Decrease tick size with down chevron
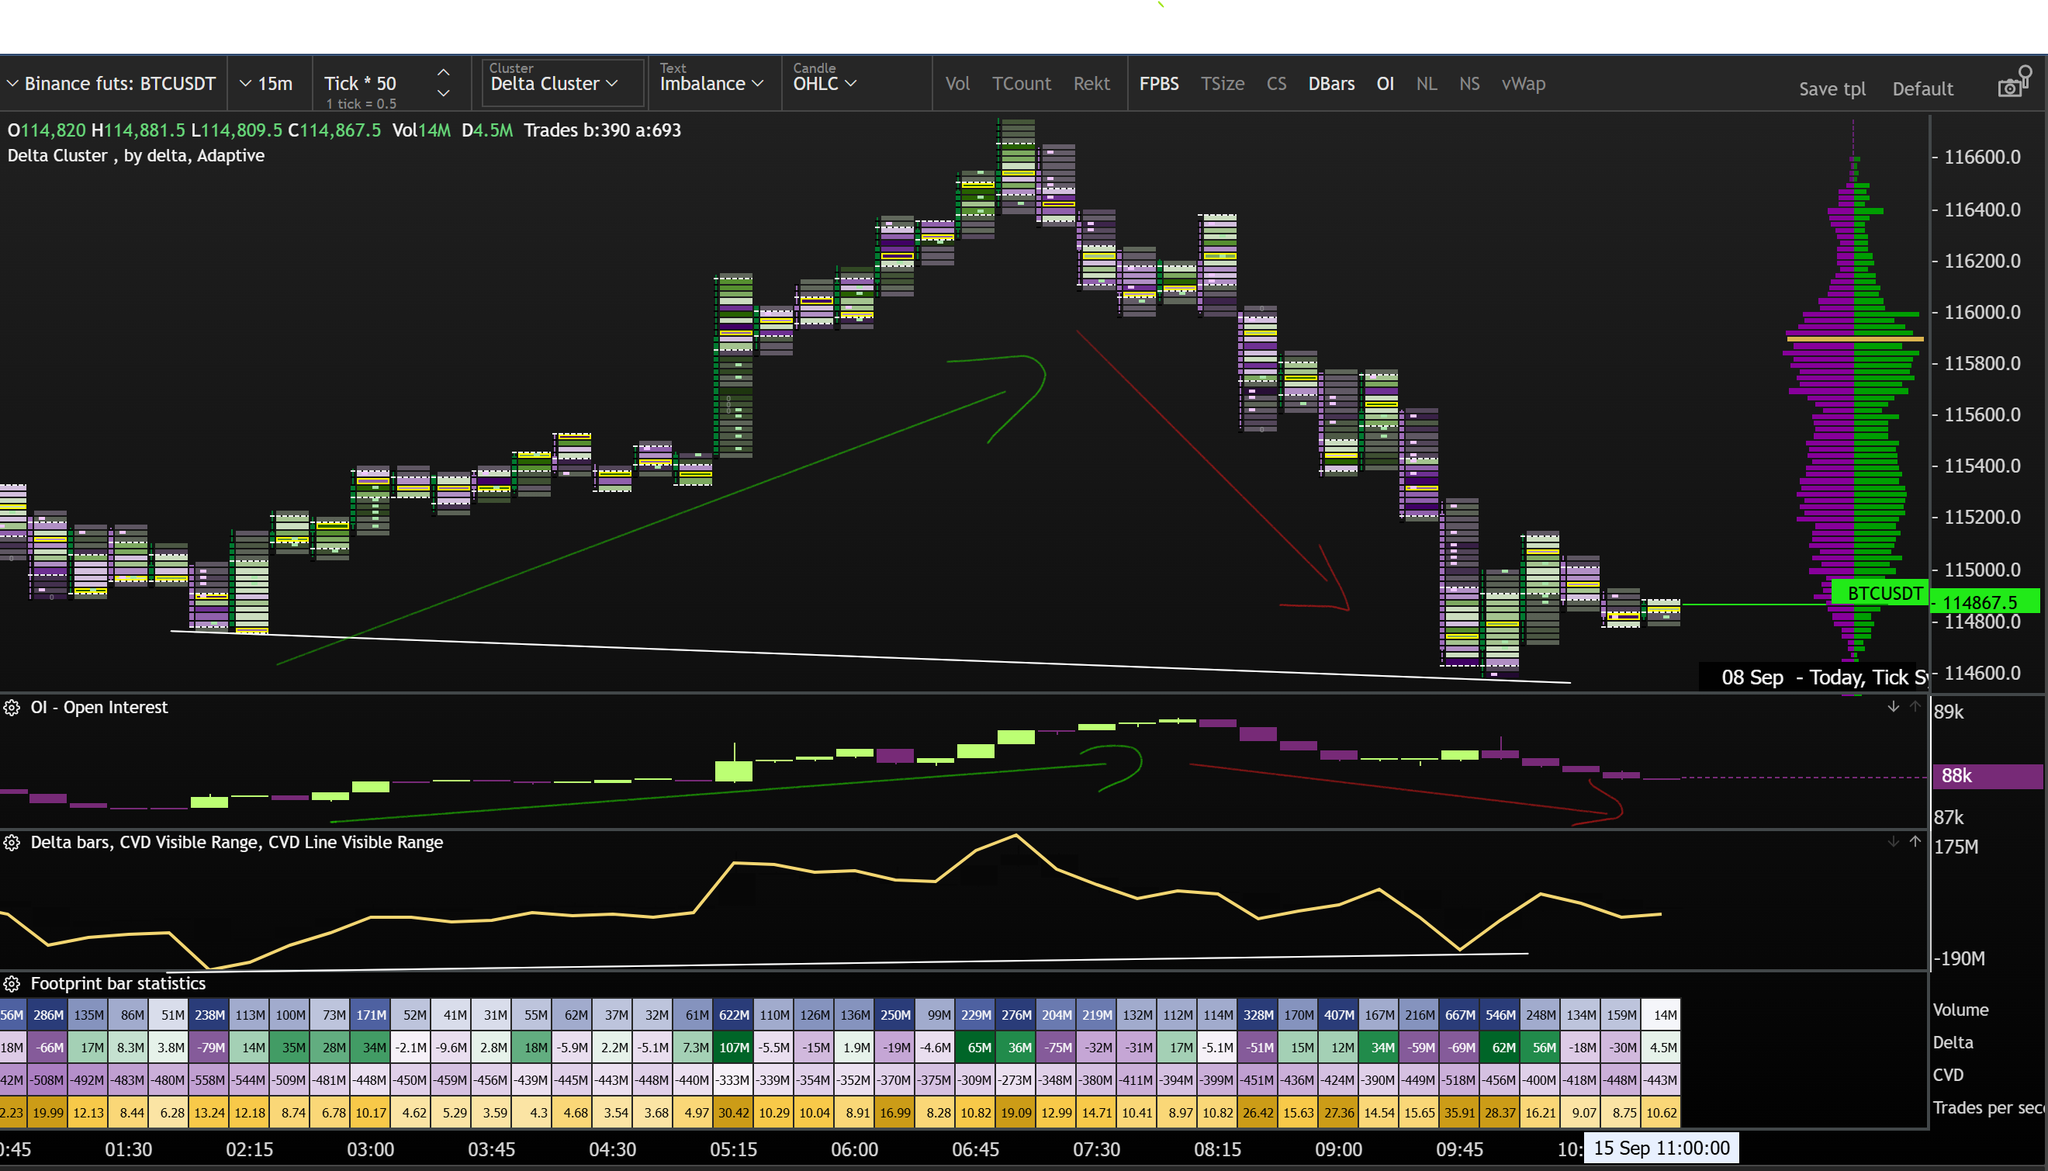 click(444, 94)
